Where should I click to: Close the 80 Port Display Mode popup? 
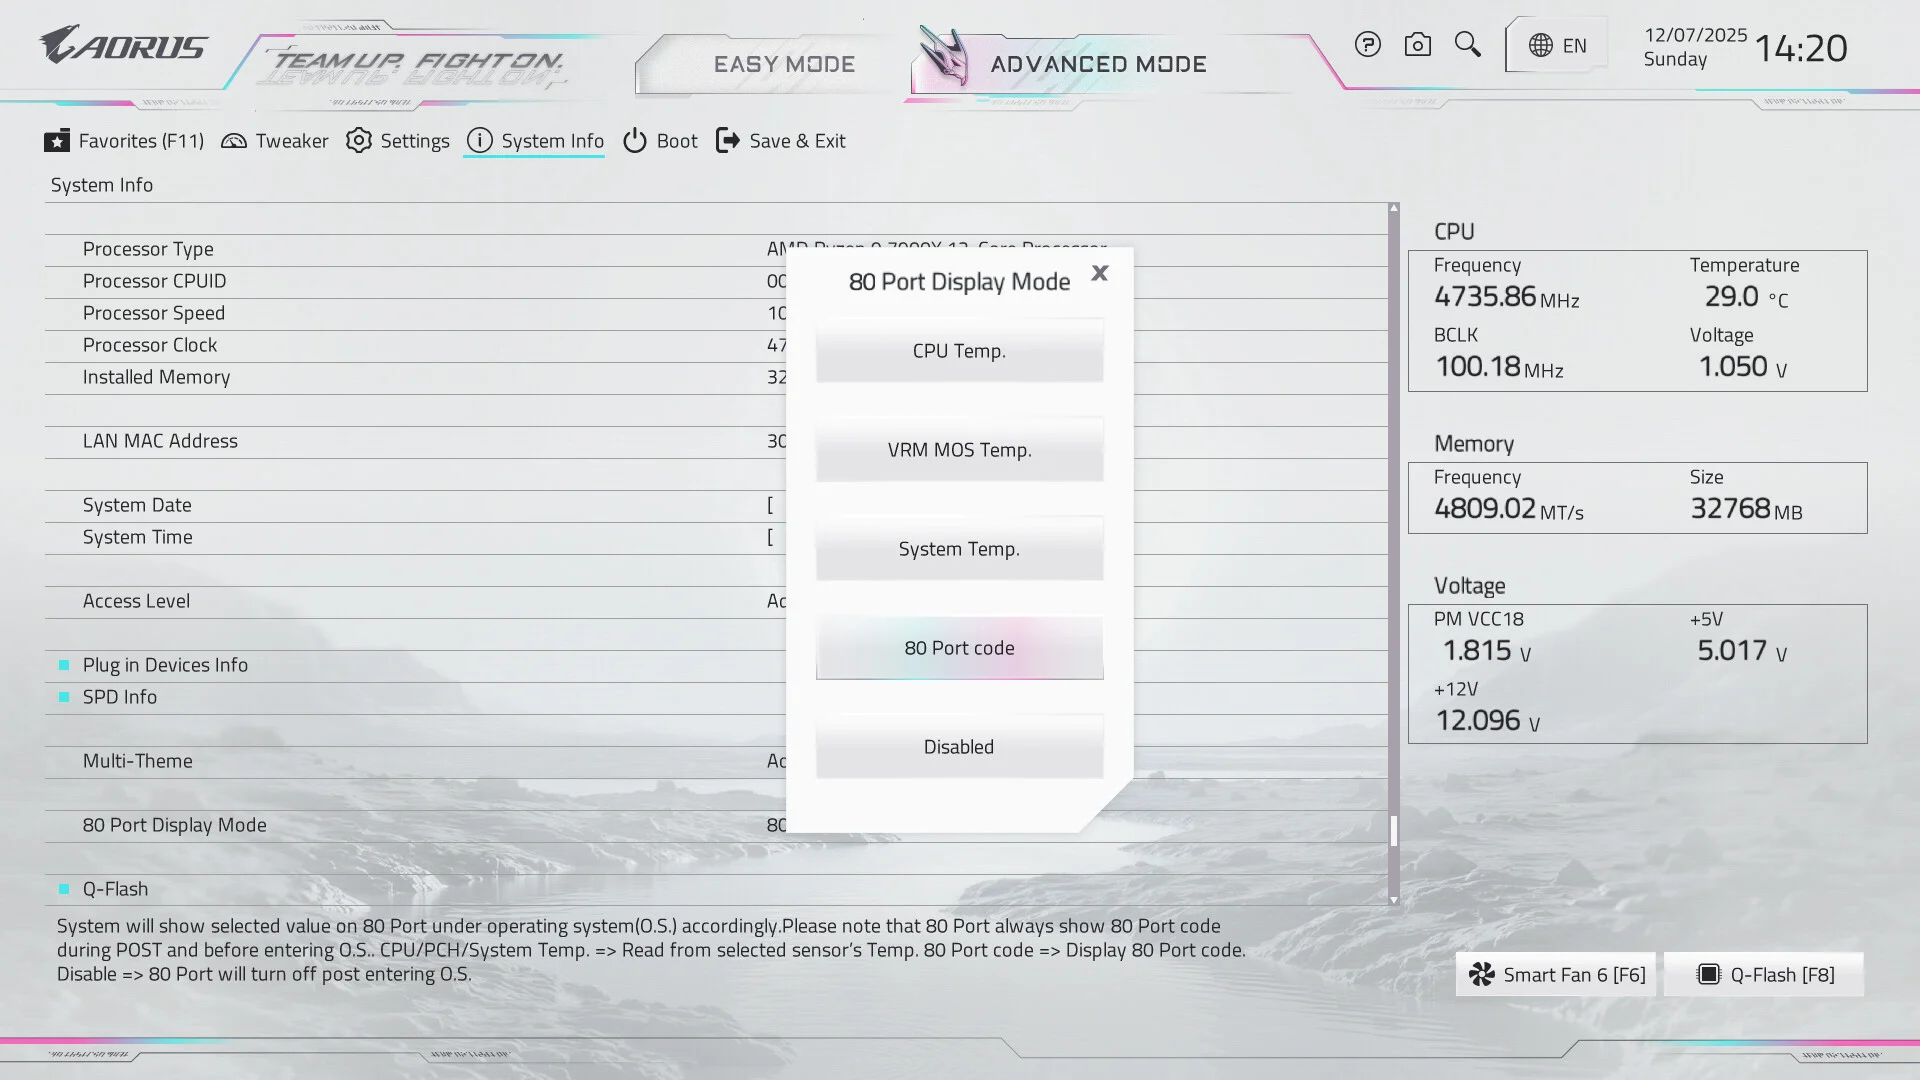[1100, 273]
